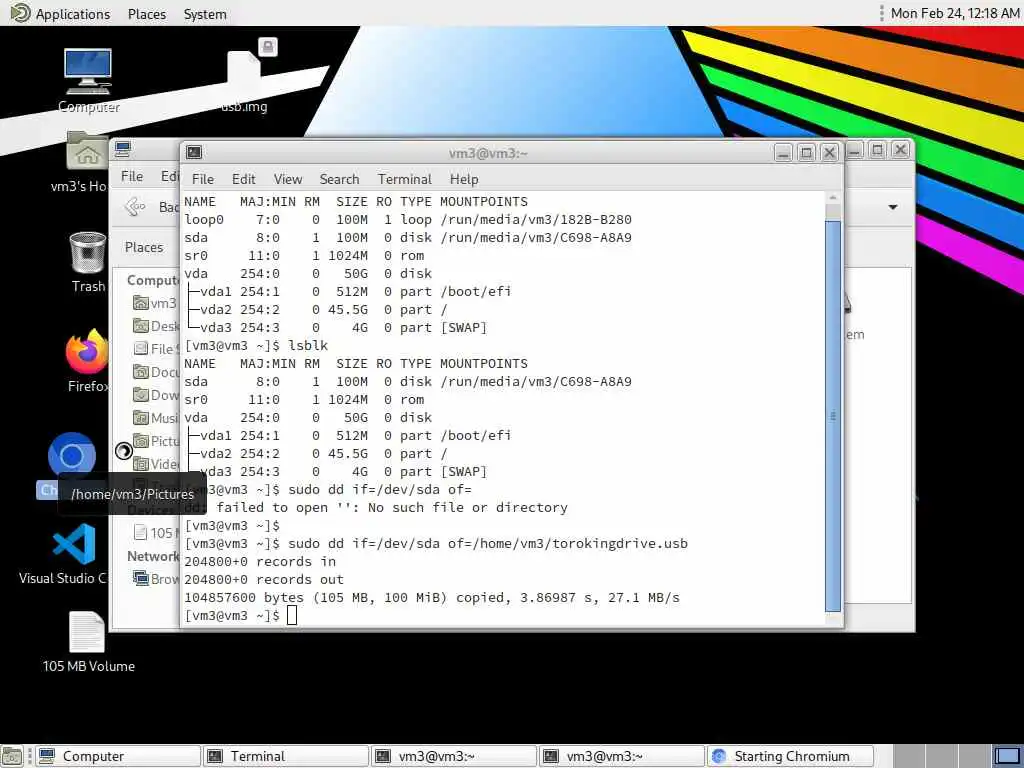Open the Trash desktop icon

tap(88, 253)
